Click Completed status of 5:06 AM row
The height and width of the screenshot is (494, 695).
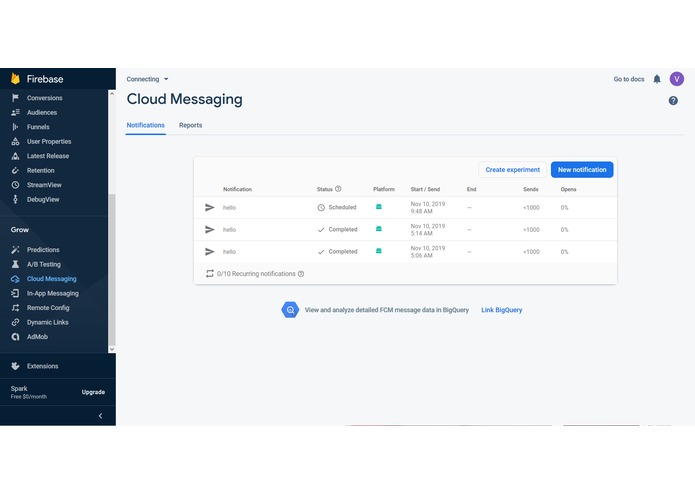(x=337, y=252)
